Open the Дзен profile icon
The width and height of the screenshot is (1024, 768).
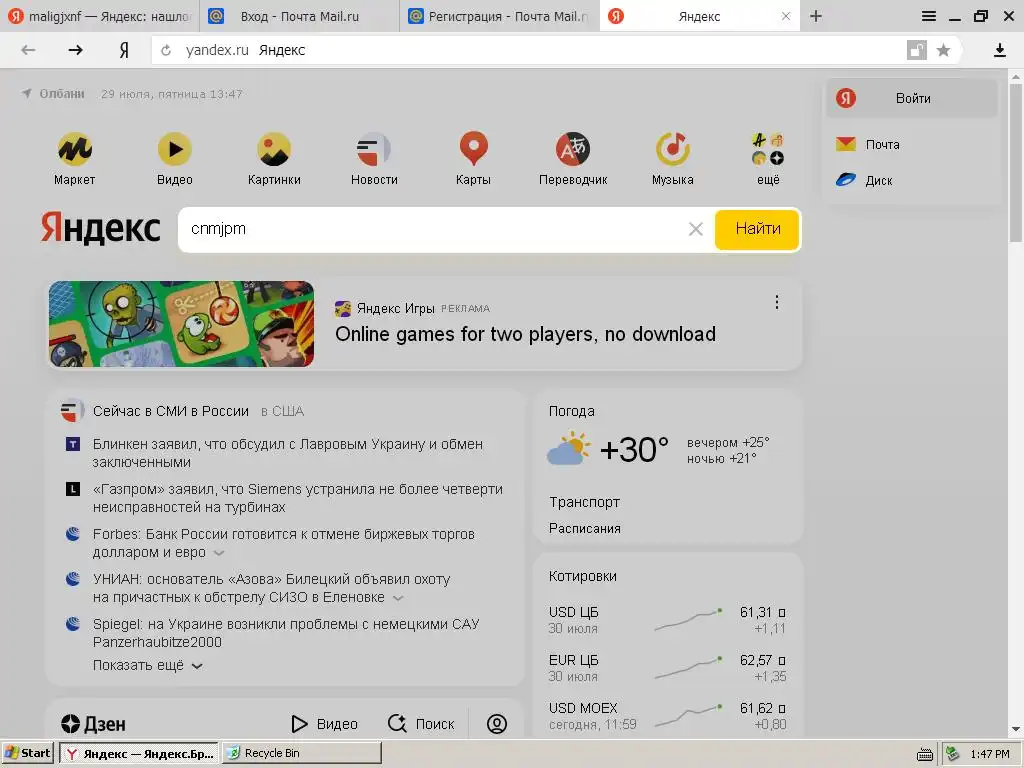point(497,724)
